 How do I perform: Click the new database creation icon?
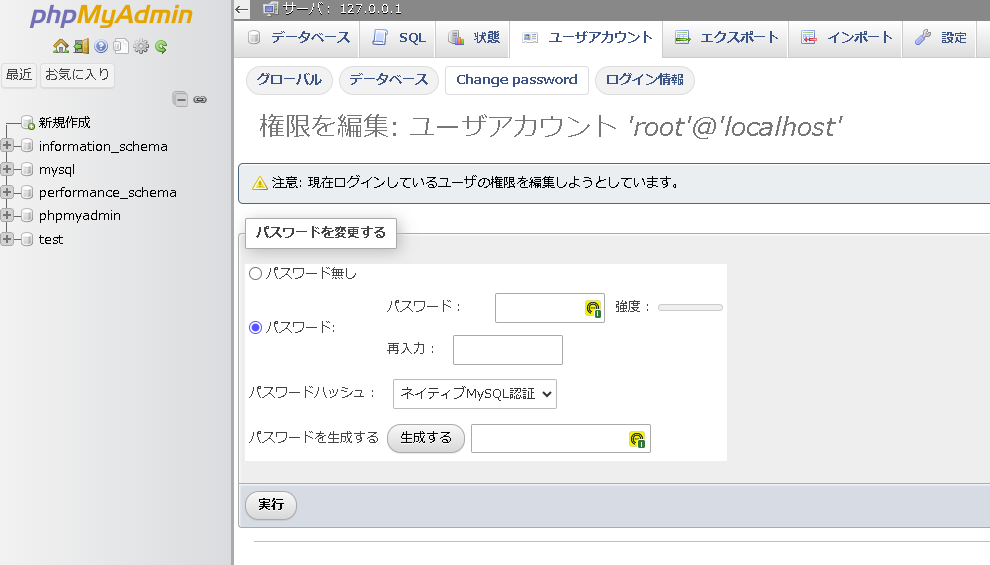(x=27, y=122)
